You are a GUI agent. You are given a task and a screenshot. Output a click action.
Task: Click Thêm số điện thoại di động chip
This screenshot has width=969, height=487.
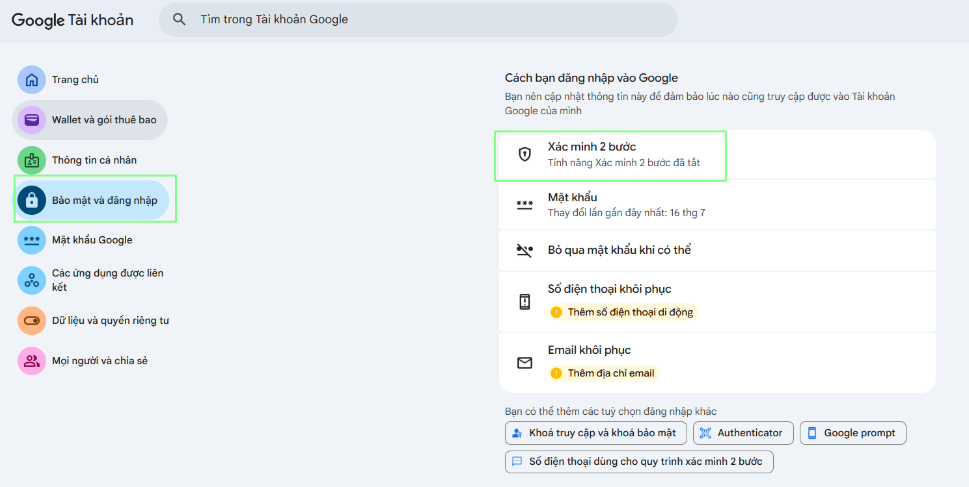pos(623,312)
